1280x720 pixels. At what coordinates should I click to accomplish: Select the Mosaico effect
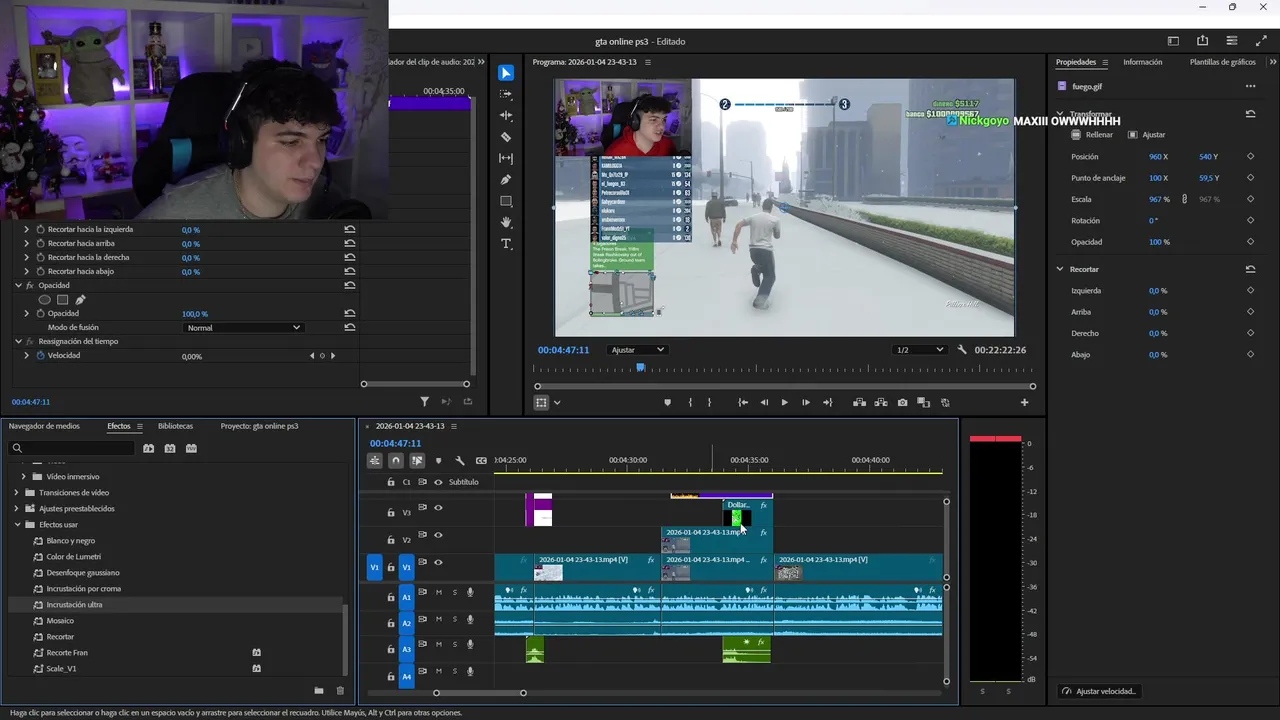(x=60, y=621)
